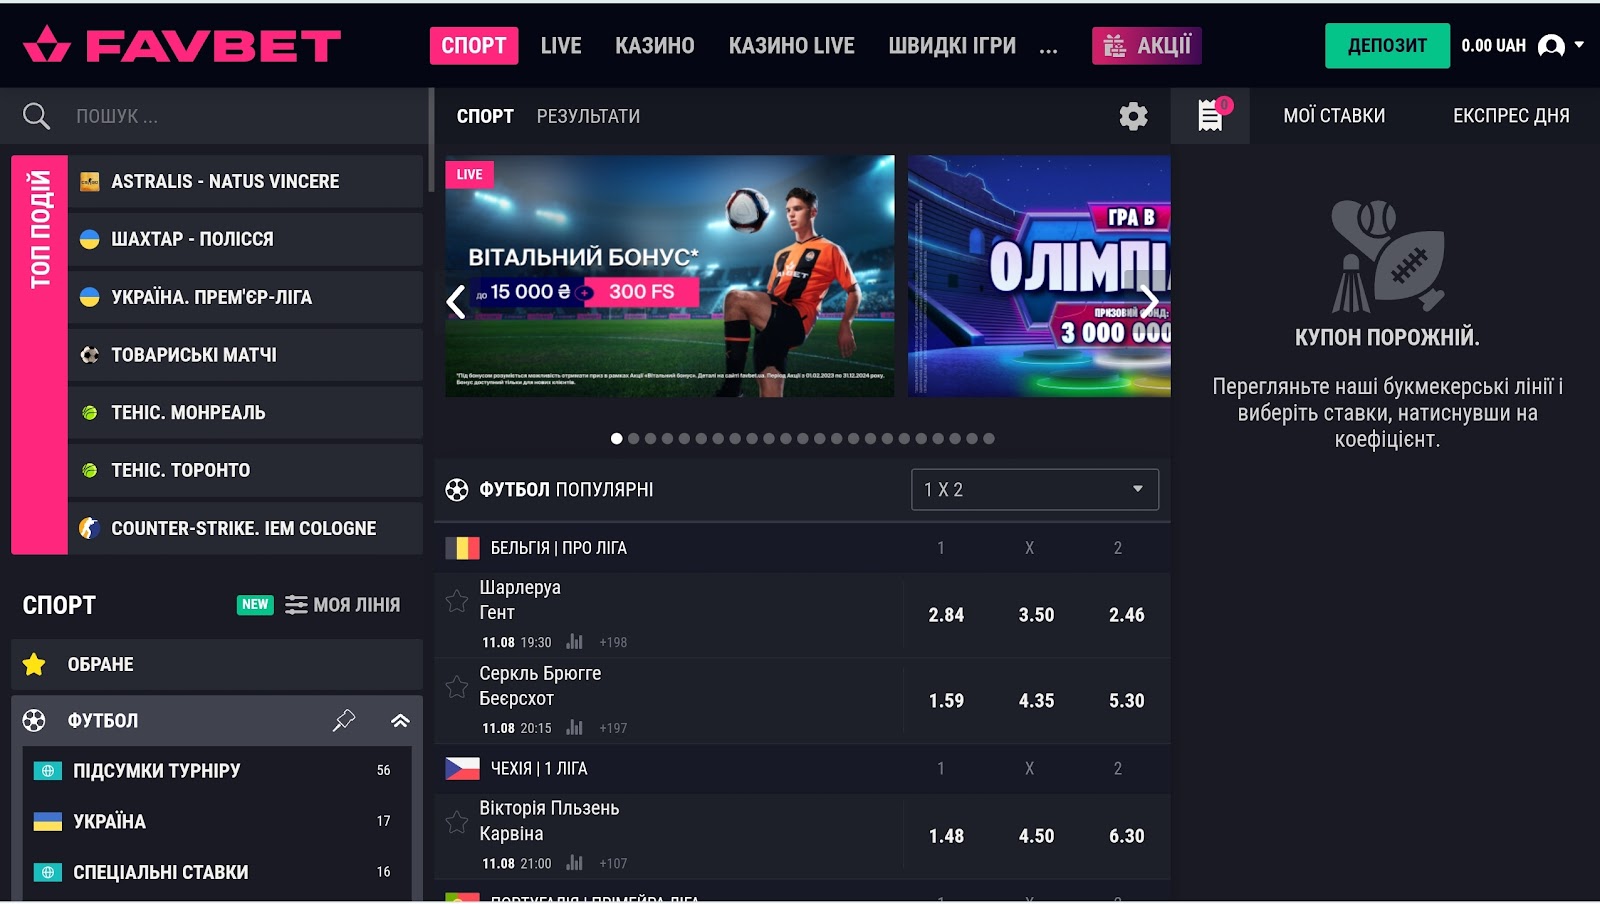
Task: Go to previous banner slide arrow
Action: click(456, 301)
